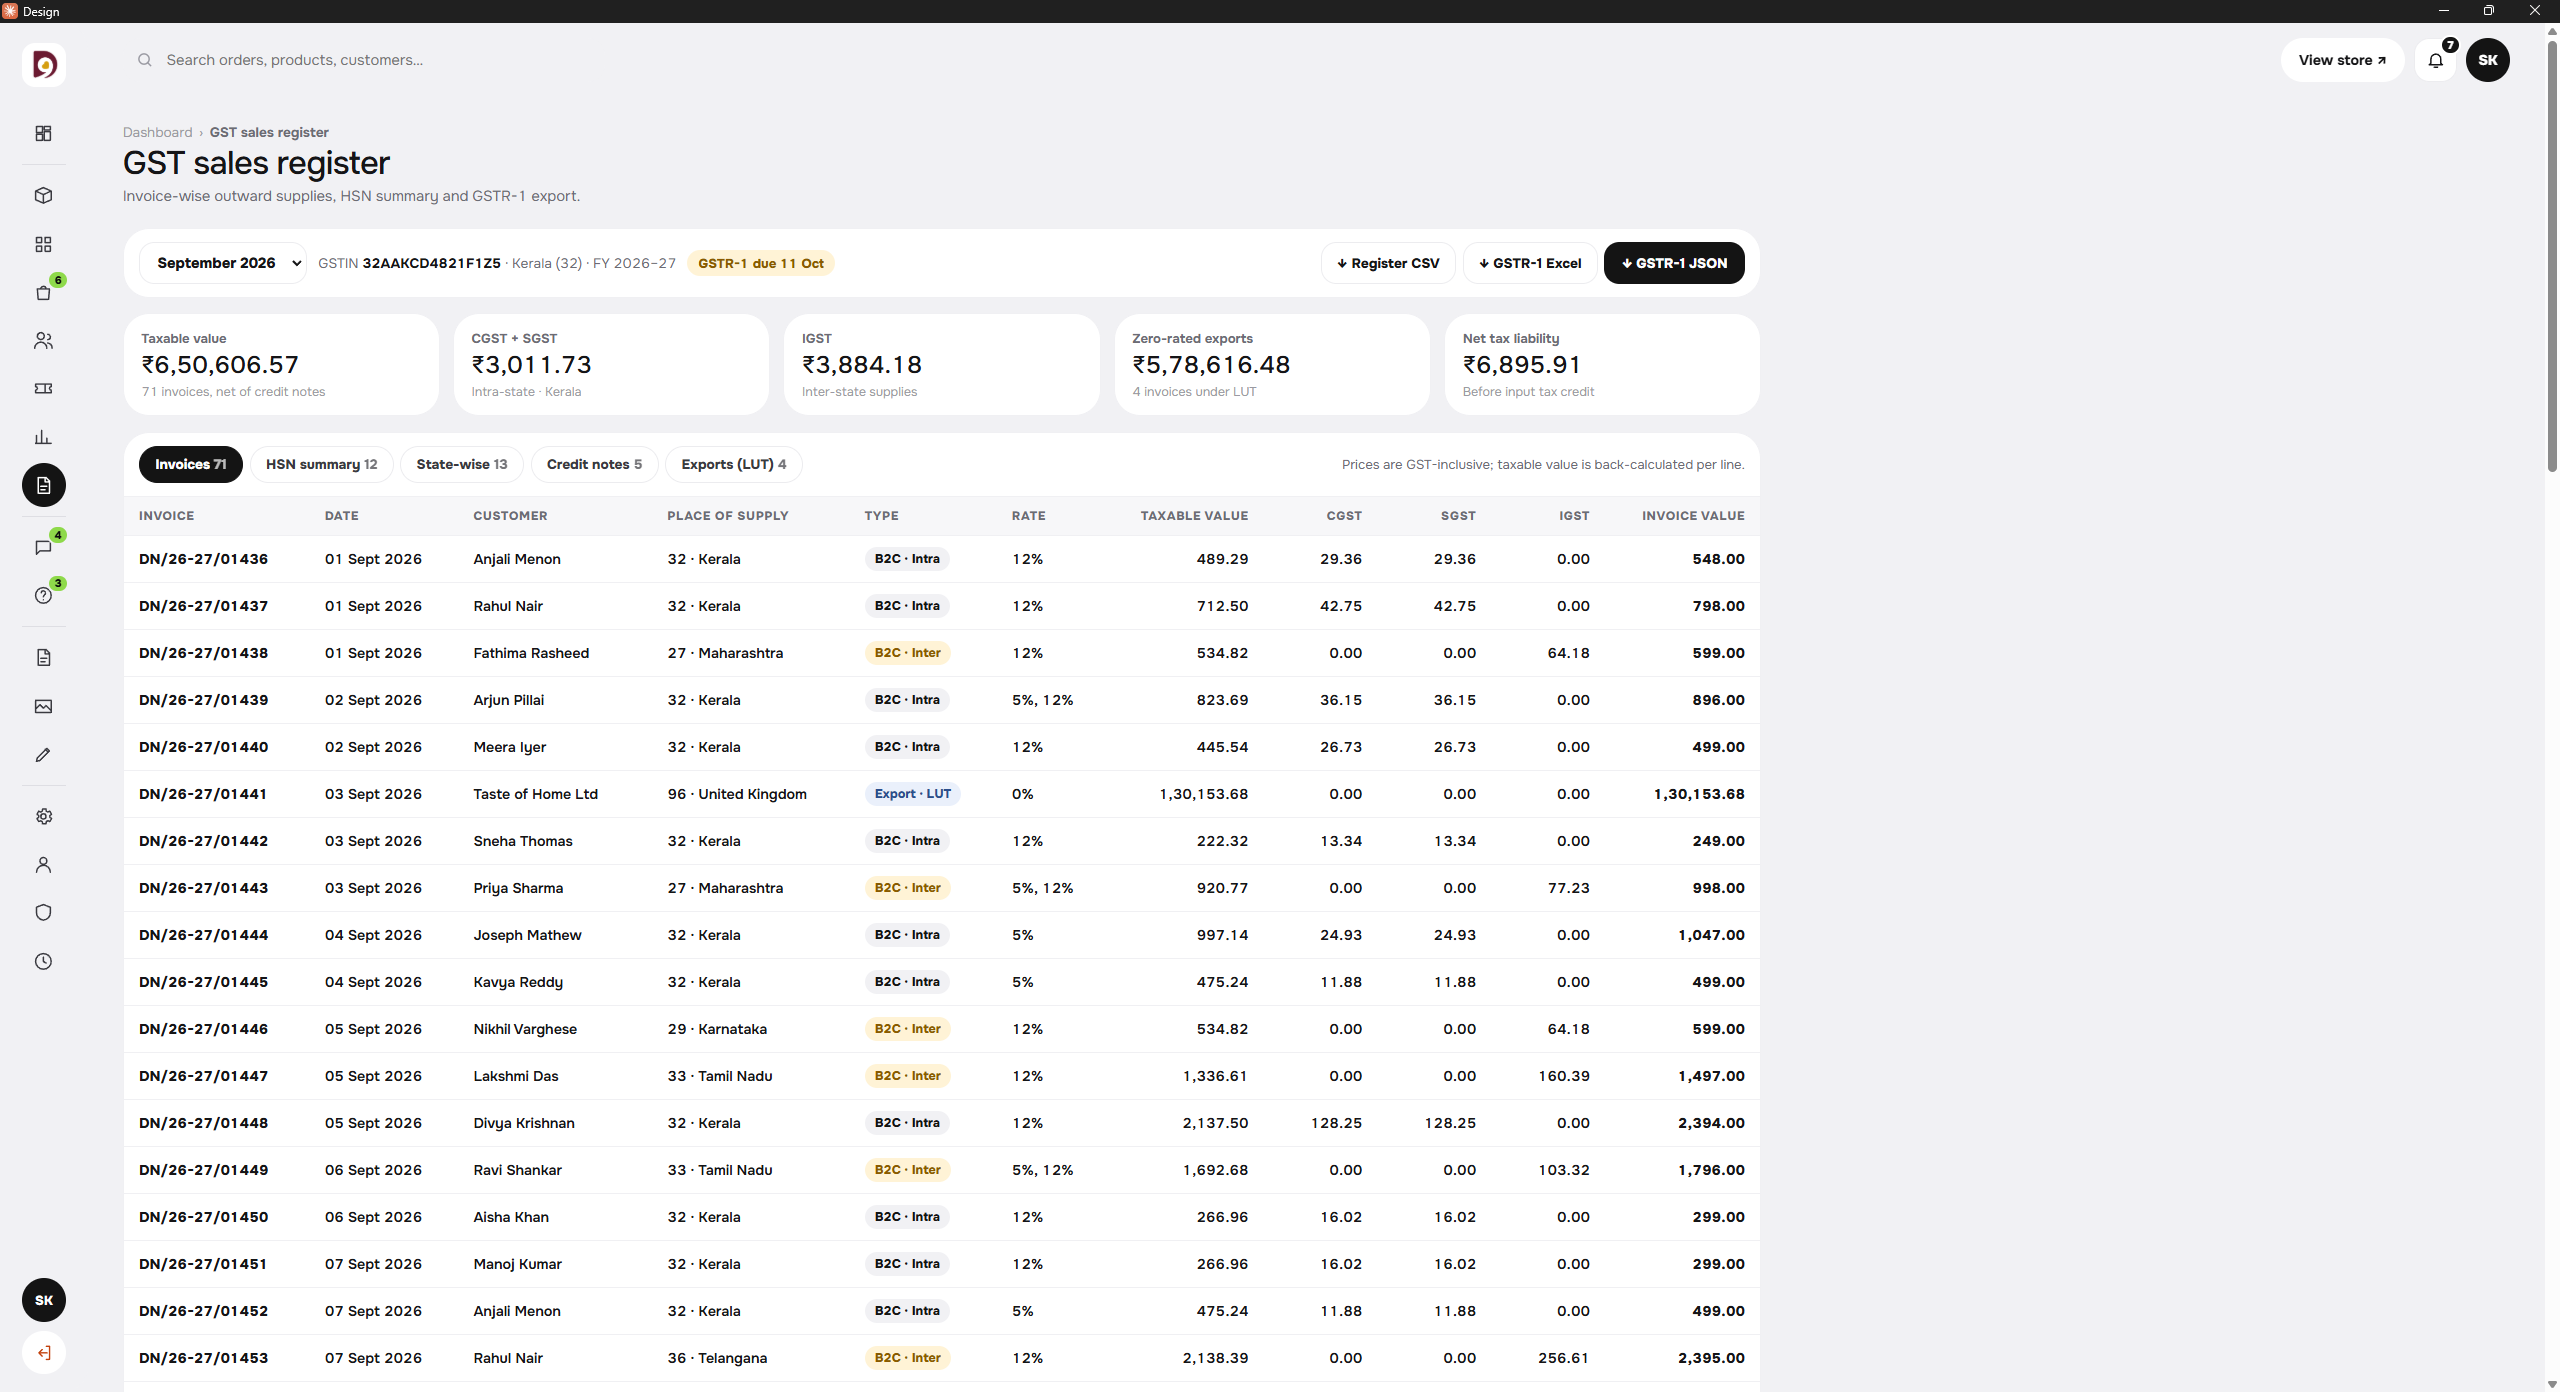
Task: Open the products cube icon in sidebar
Action: pyautogui.click(x=43, y=196)
